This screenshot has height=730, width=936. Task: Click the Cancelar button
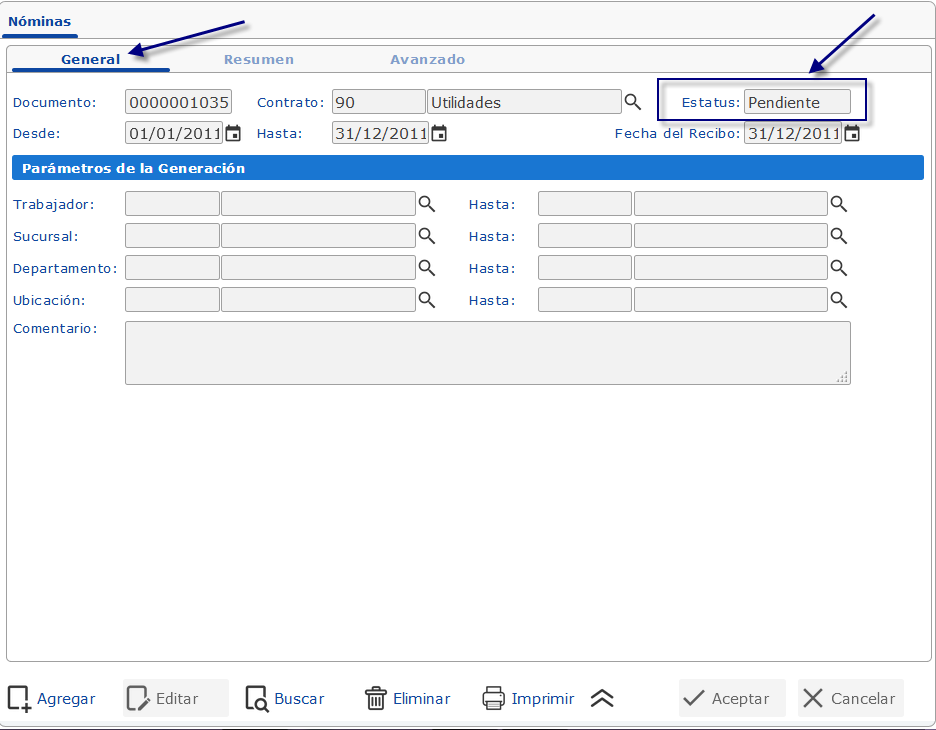tap(850, 698)
